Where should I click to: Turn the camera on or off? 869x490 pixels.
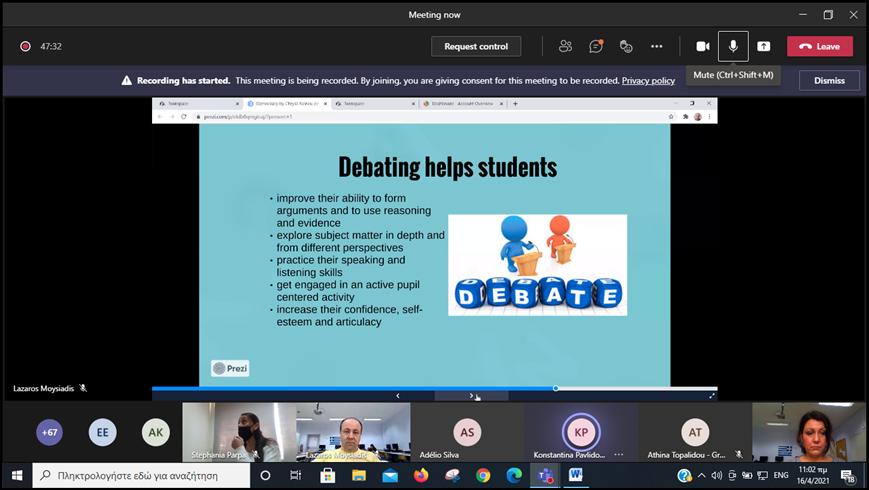pyautogui.click(x=703, y=47)
